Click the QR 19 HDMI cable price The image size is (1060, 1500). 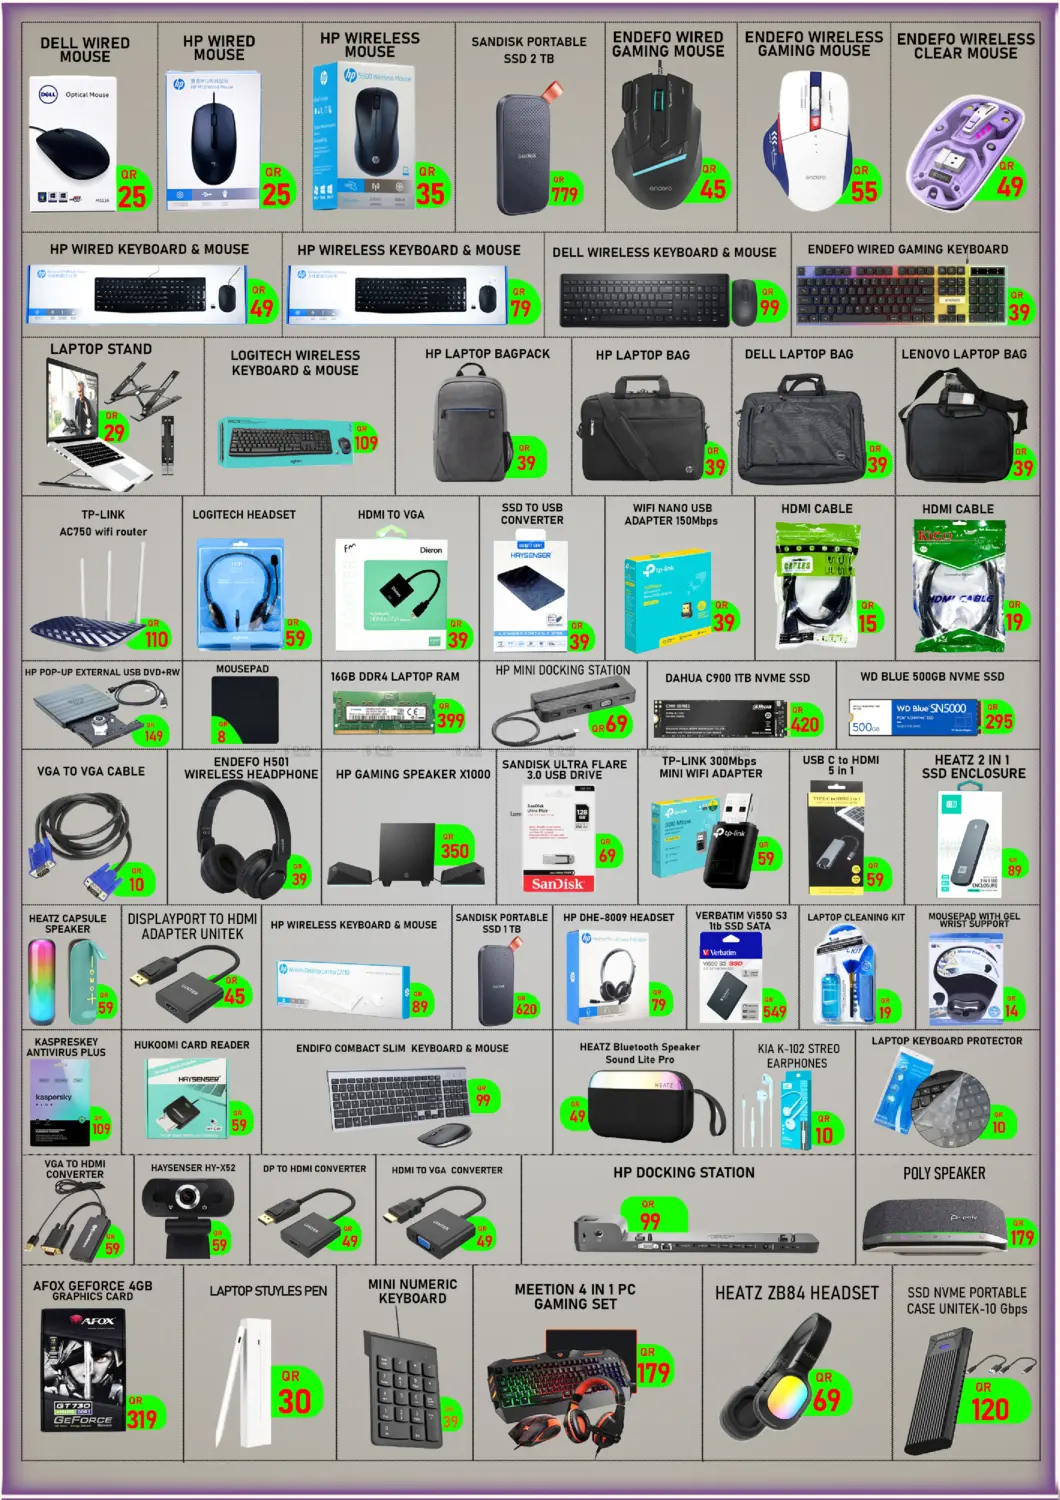pyautogui.click(x=1015, y=617)
